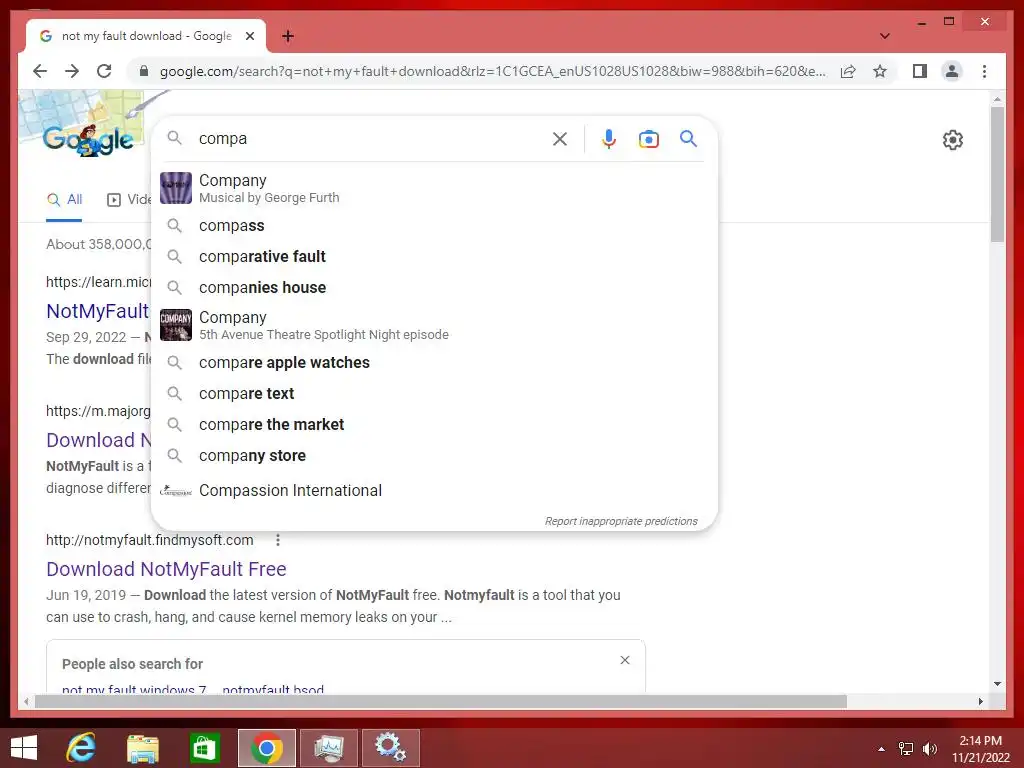Choose the 'compass' suggestion

434,225
